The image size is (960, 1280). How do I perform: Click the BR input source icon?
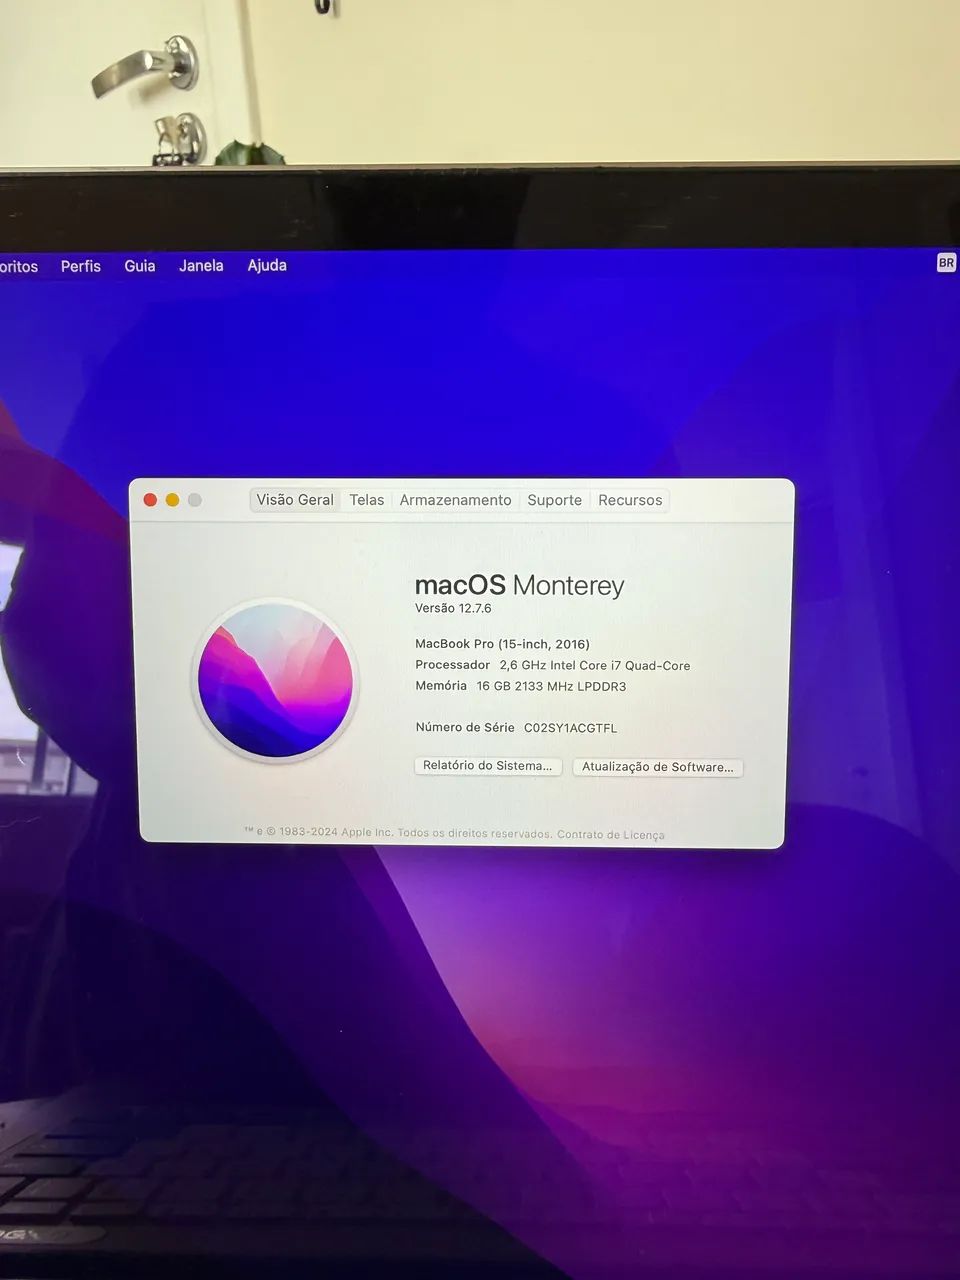[946, 263]
